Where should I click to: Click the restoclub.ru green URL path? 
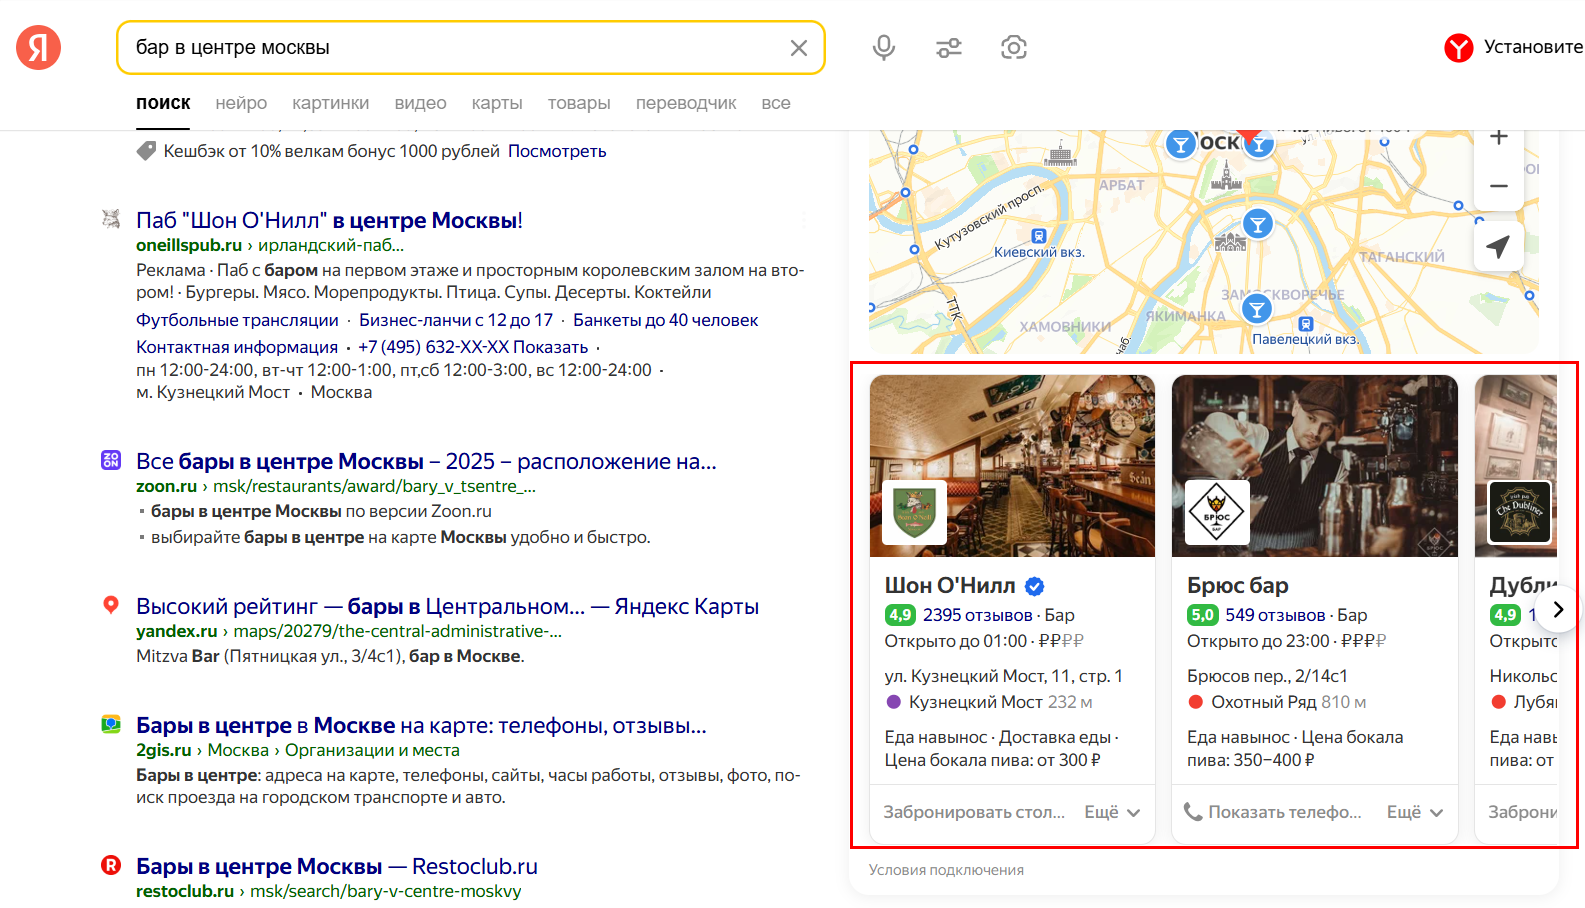pos(385,891)
